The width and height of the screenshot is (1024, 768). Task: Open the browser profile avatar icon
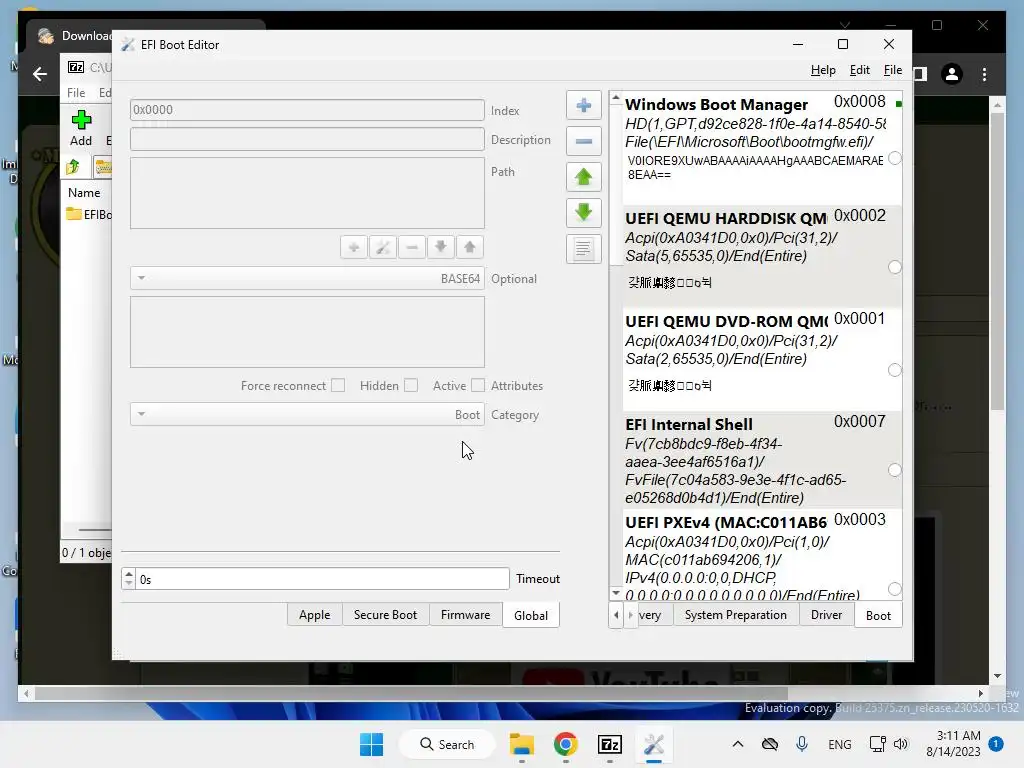[x=952, y=74]
